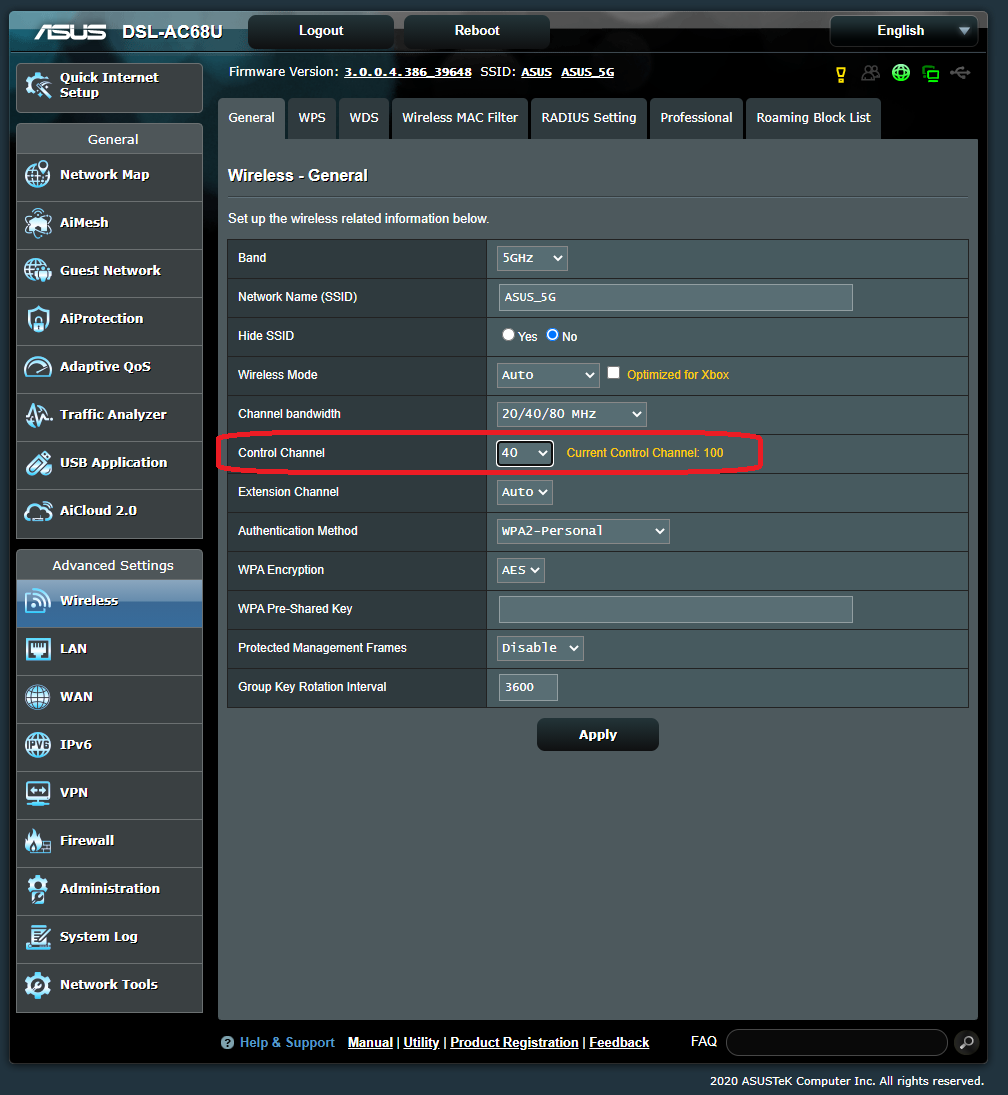Click the AiProtection shield lock icon
This screenshot has width=1008, height=1095.
pyautogui.click(x=38, y=318)
